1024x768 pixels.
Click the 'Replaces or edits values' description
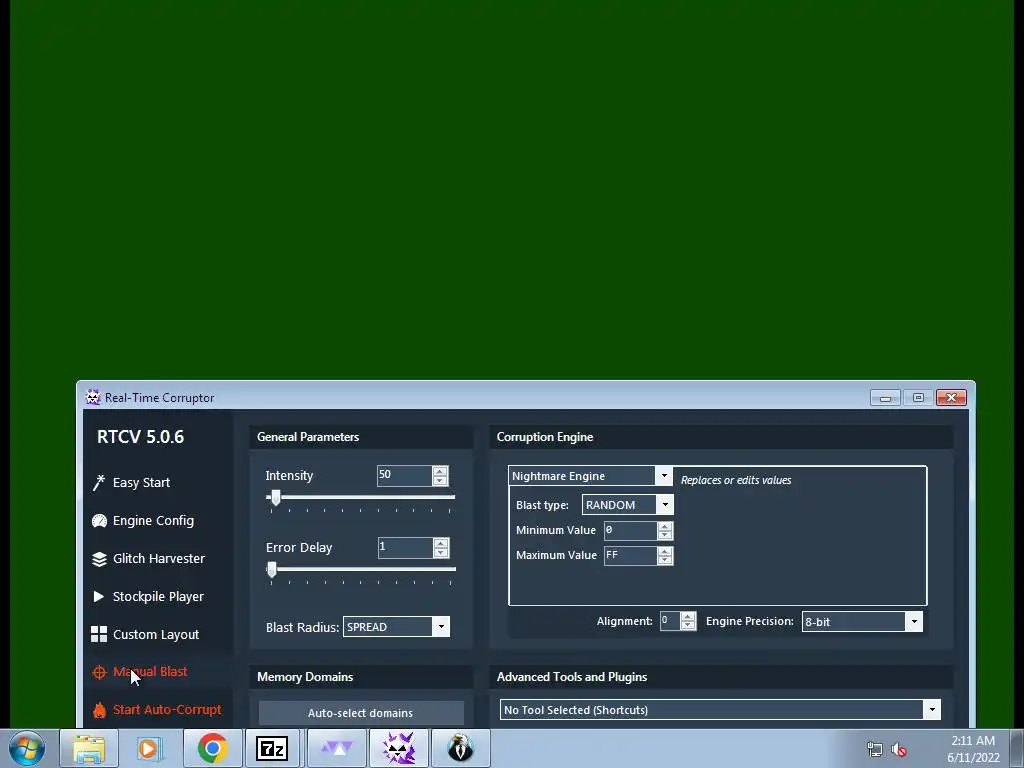pos(736,480)
